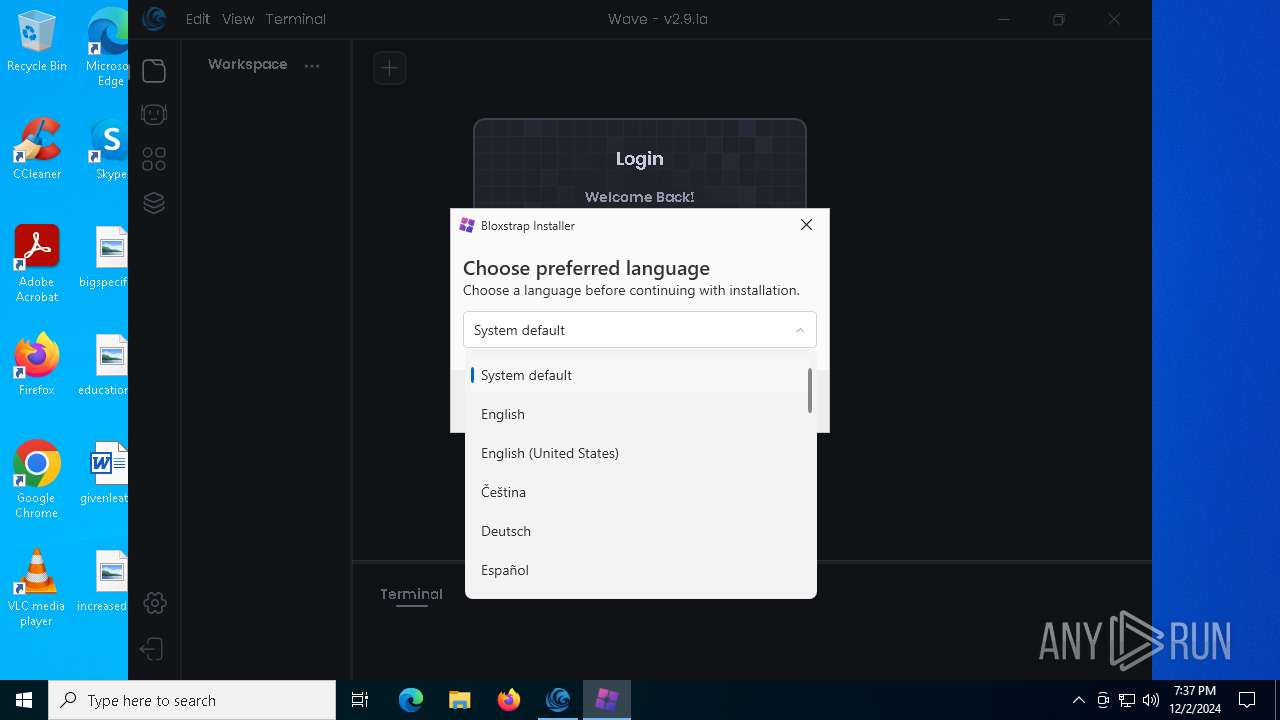The image size is (1280, 720).
Task: Show hidden system tray icons
Action: (1078, 700)
